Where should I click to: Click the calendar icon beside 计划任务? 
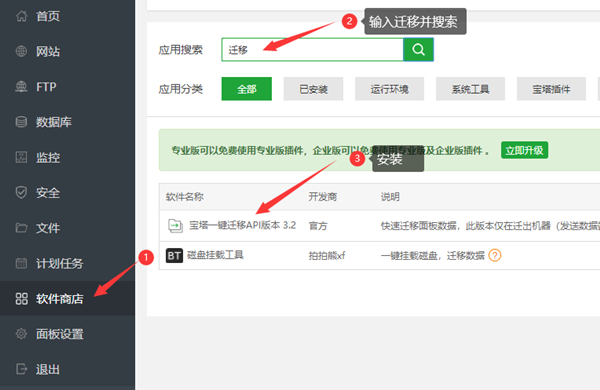click(21, 263)
